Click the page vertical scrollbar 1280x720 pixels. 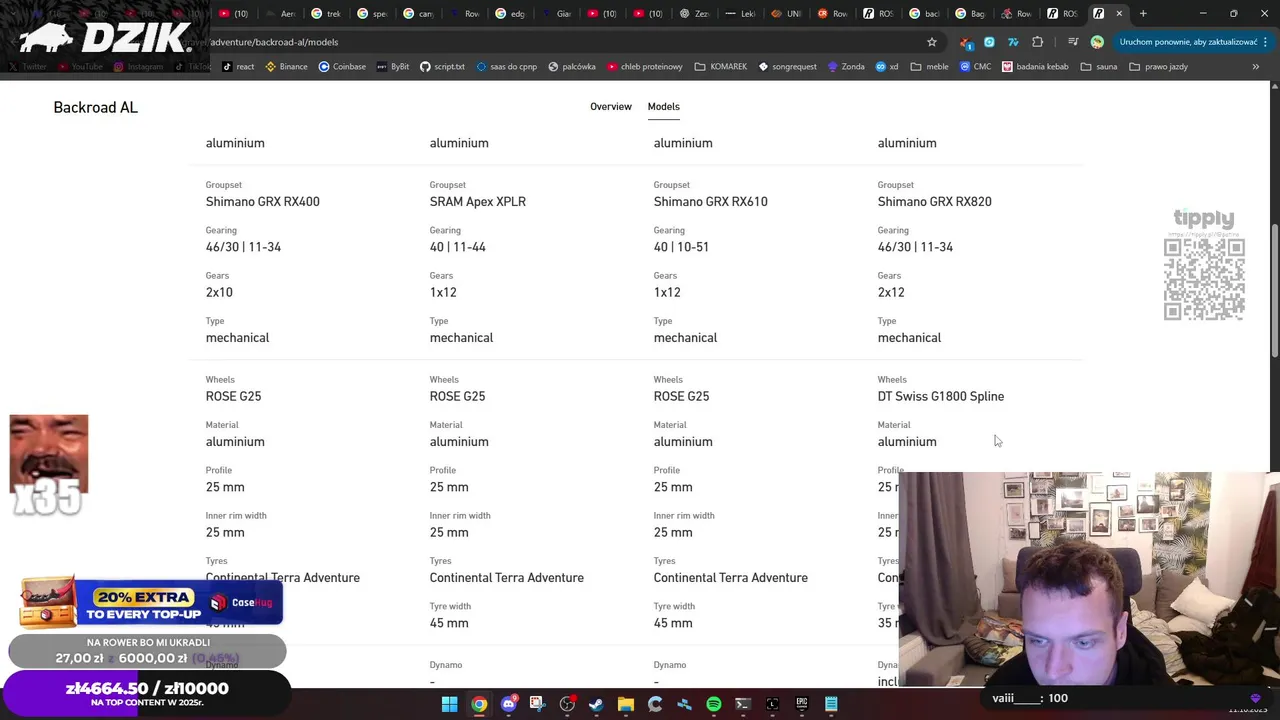(1274, 290)
